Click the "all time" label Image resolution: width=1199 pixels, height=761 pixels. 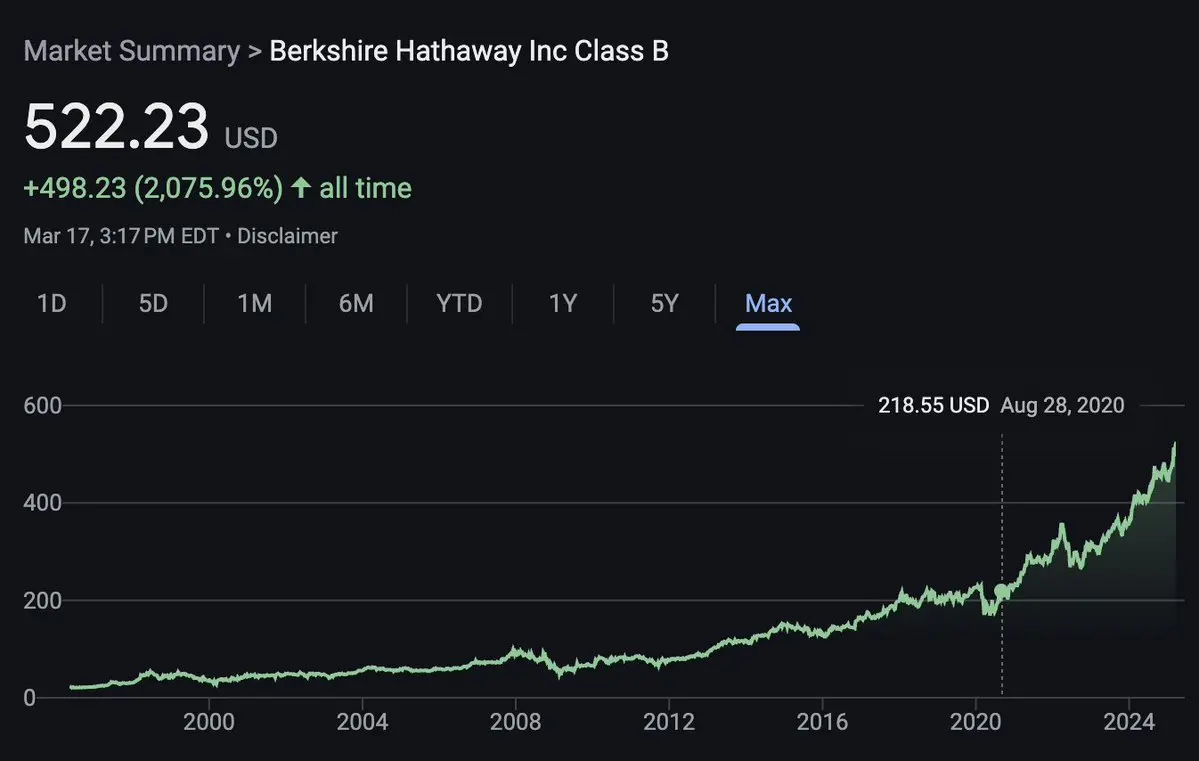366,188
